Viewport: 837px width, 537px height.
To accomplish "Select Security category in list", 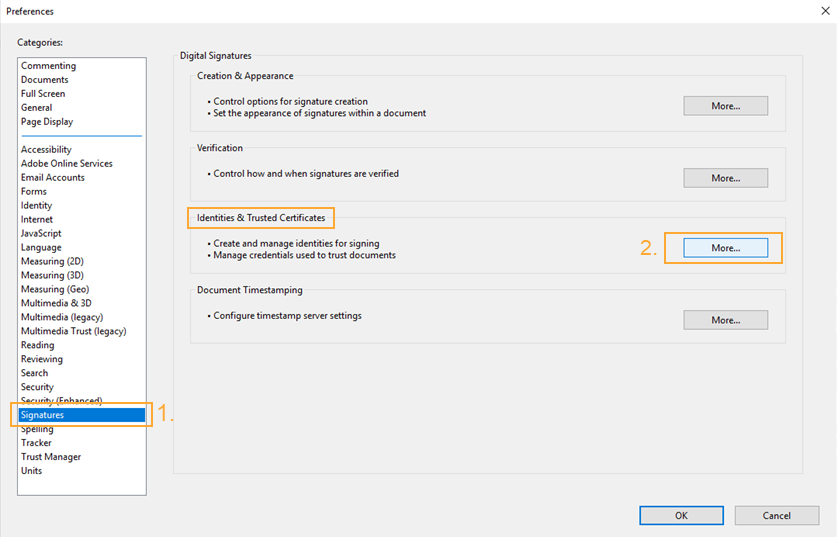I will pyautogui.click(x=37, y=387).
